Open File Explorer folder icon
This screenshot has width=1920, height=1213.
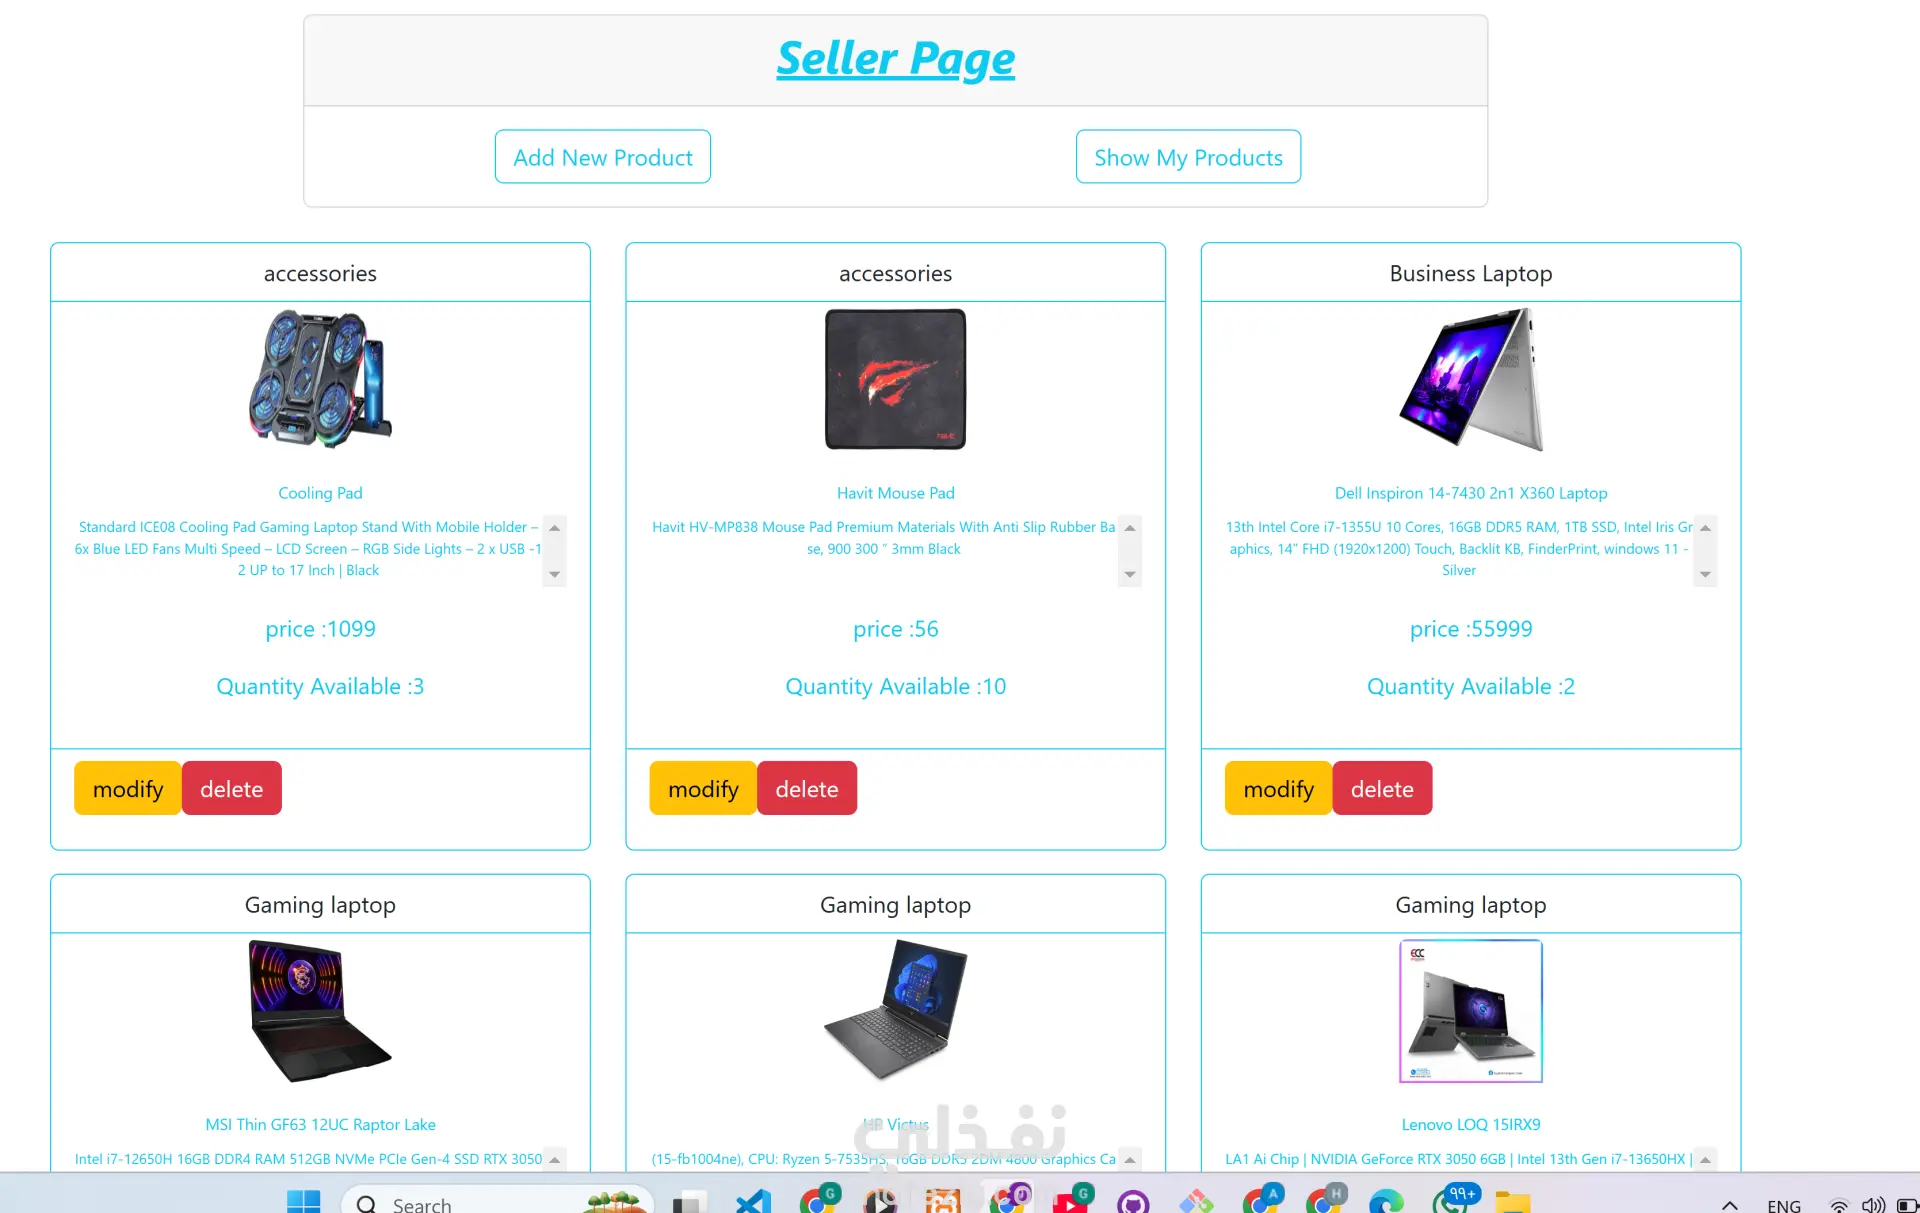(x=1512, y=1201)
